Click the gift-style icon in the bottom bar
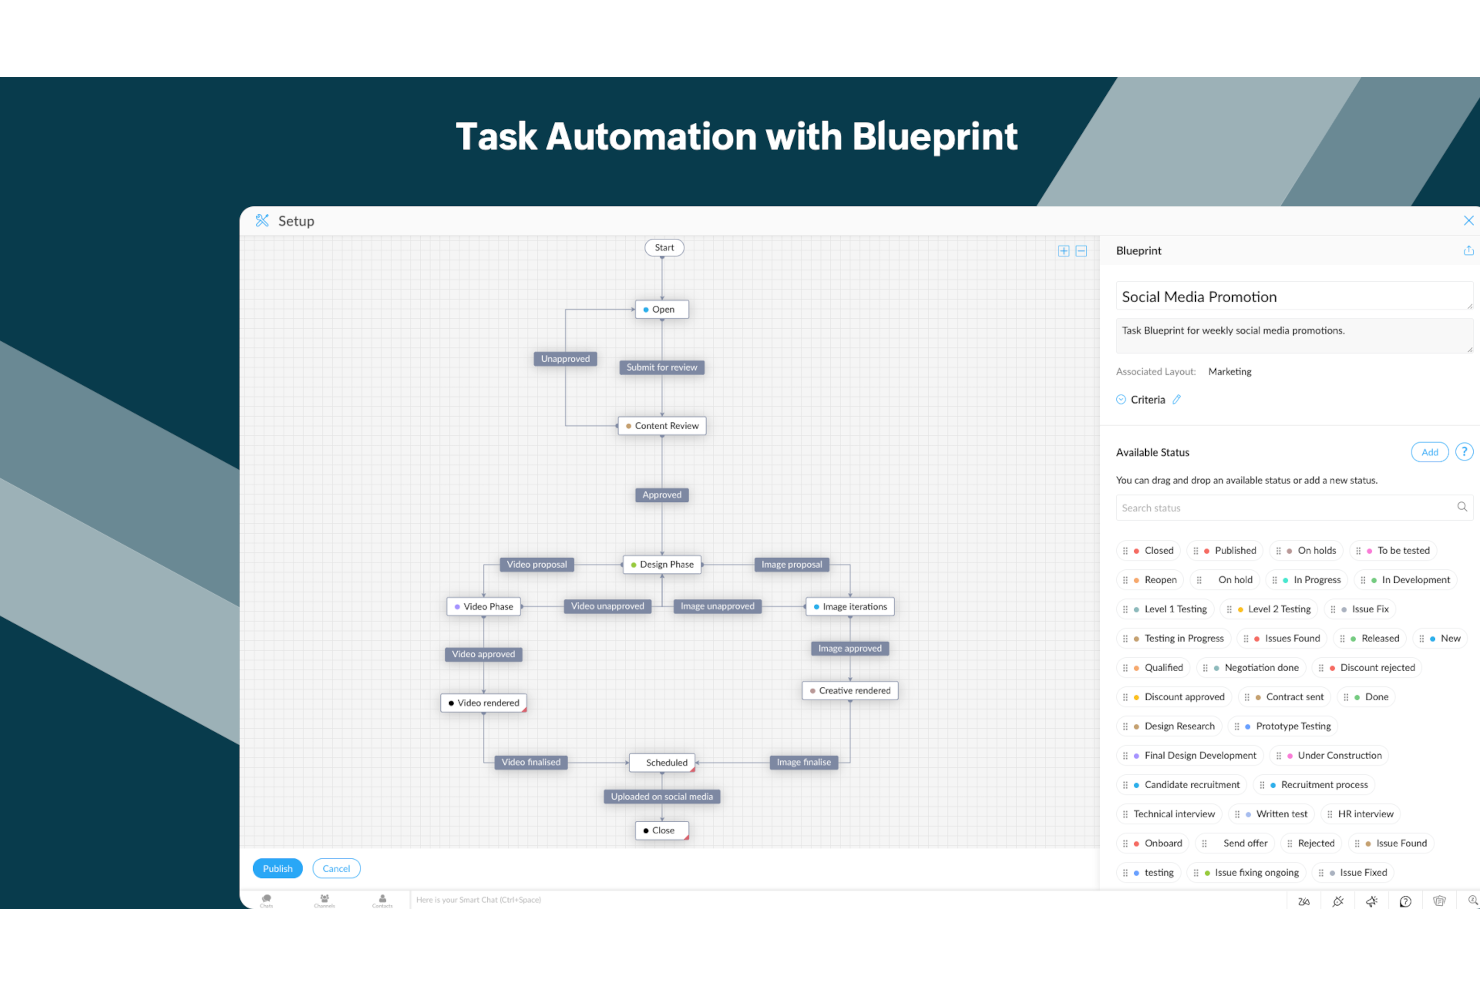1480x987 pixels. pyautogui.click(x=1439, y=901)
